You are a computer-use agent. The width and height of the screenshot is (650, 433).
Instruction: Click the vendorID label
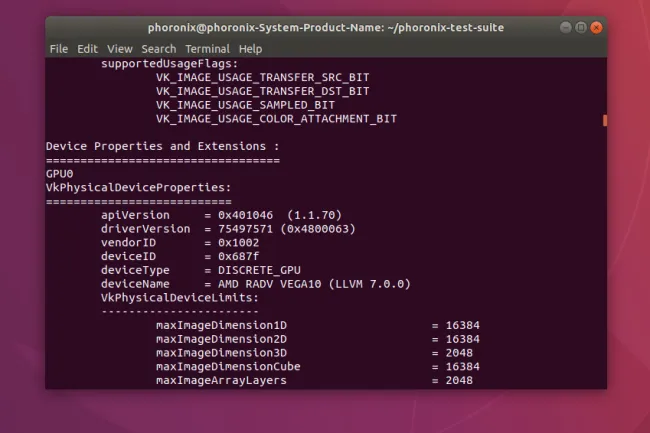[x=129, y=242]
